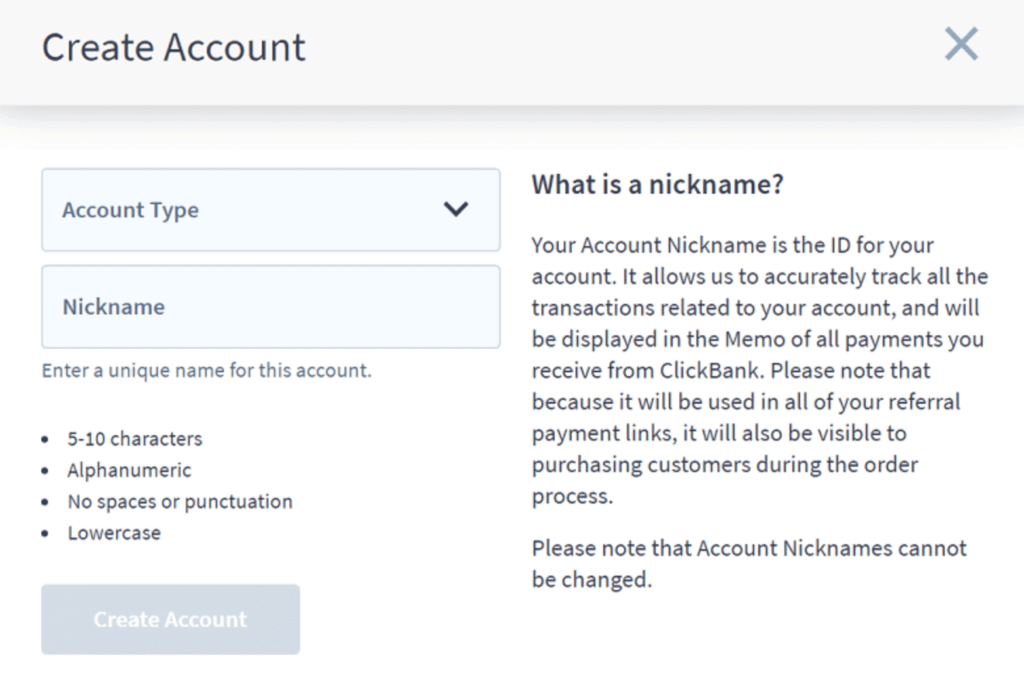
Task: Open the Account Type dropdown
Action: 271,210
